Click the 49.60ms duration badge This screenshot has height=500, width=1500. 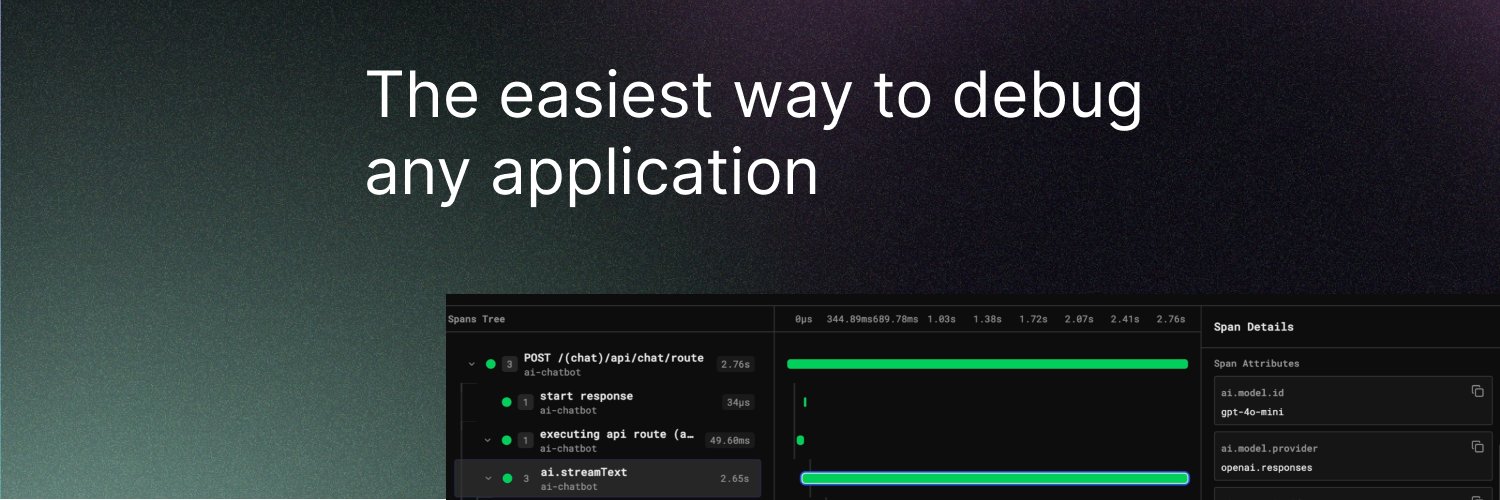coord(729,440)
